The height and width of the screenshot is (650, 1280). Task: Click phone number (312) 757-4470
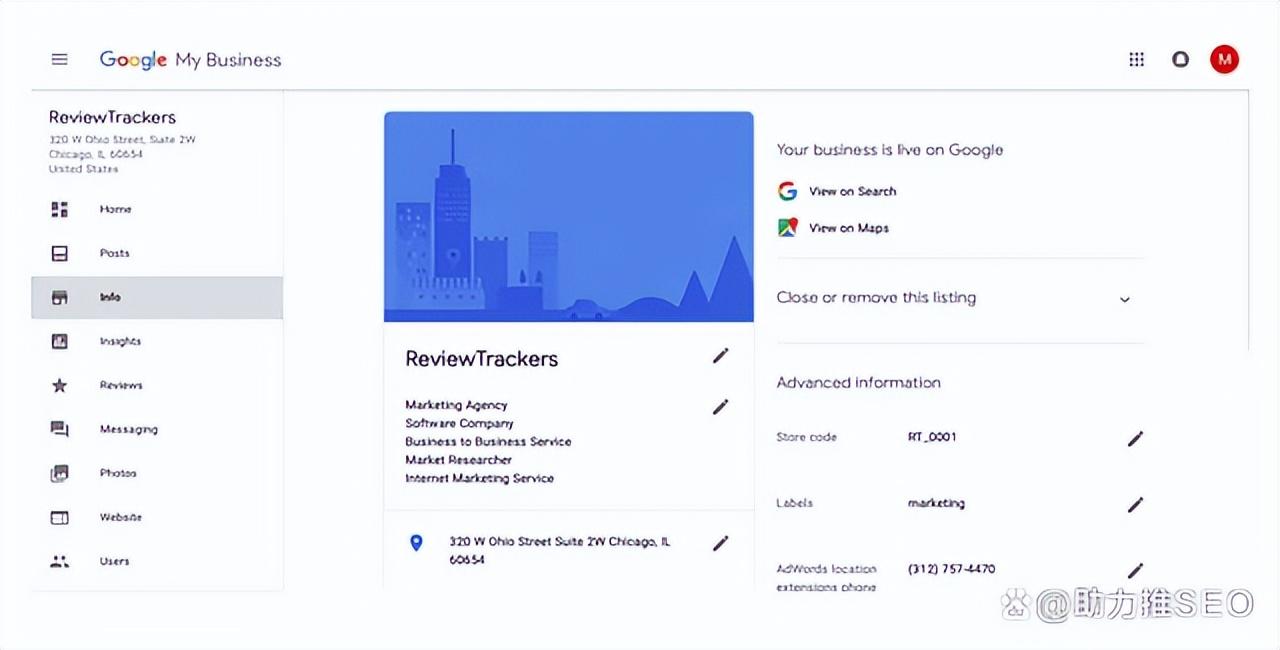pos(951,569)
